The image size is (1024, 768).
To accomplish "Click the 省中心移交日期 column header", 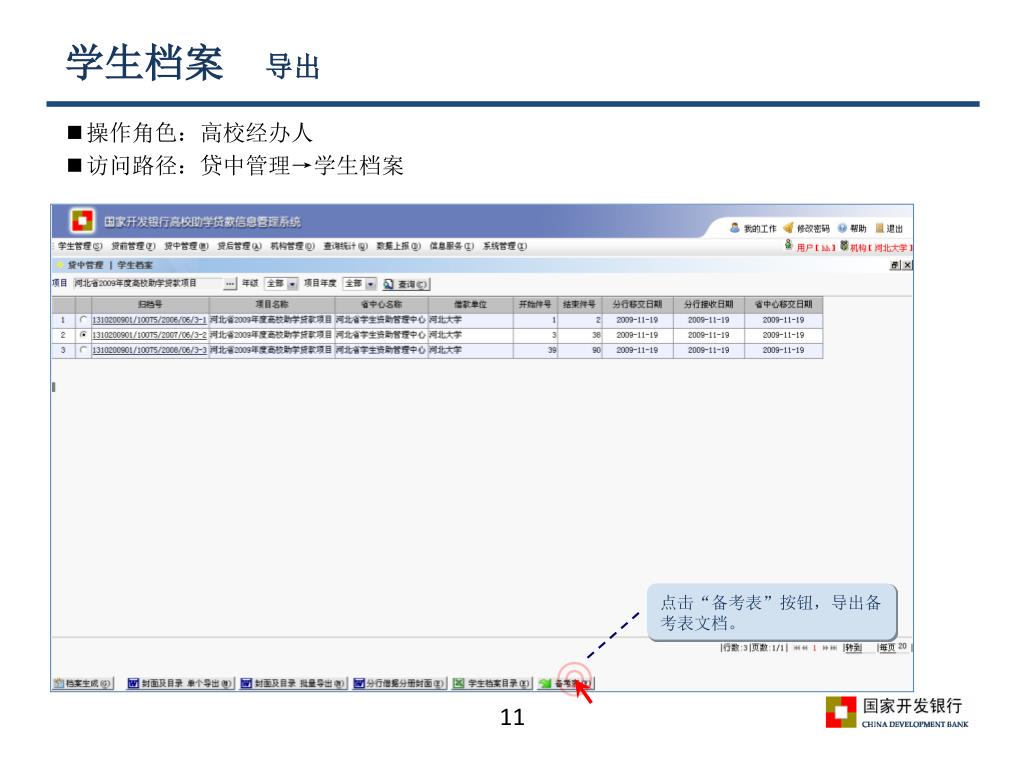I will pos(784,304).
